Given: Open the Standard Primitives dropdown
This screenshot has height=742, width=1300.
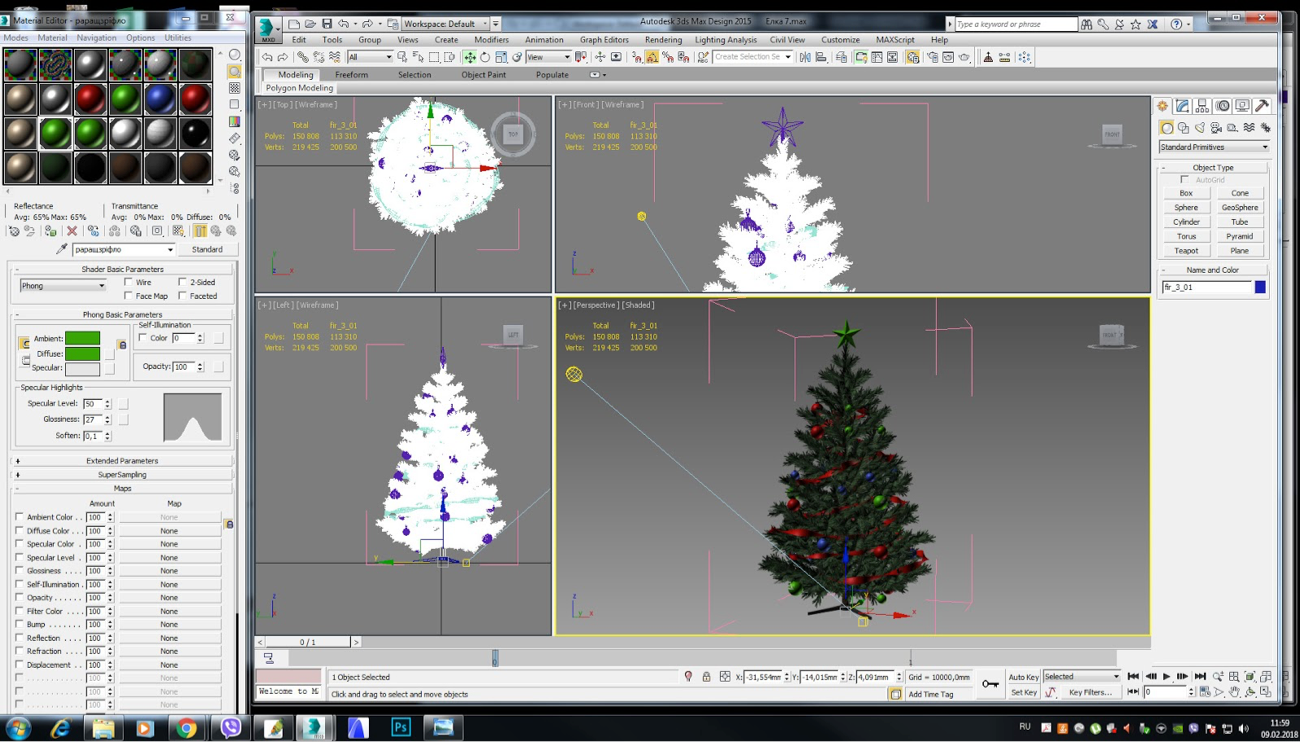Looking at the screenshot, I should click(1213, 147).
